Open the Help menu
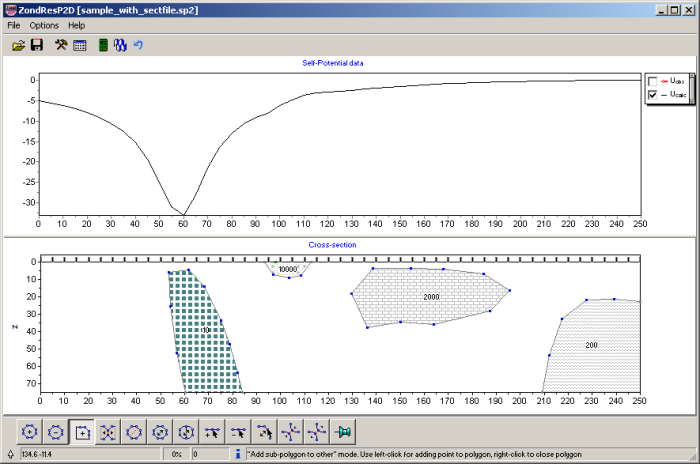The height and width of the screenshot is (464, 700). click(x=77, y=25)
